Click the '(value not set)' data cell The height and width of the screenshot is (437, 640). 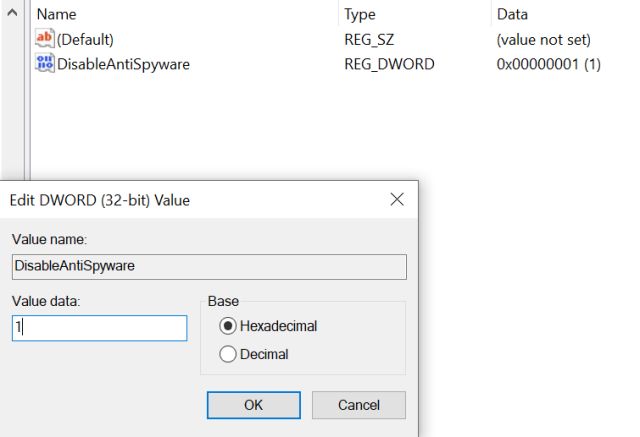pos(543,40)
